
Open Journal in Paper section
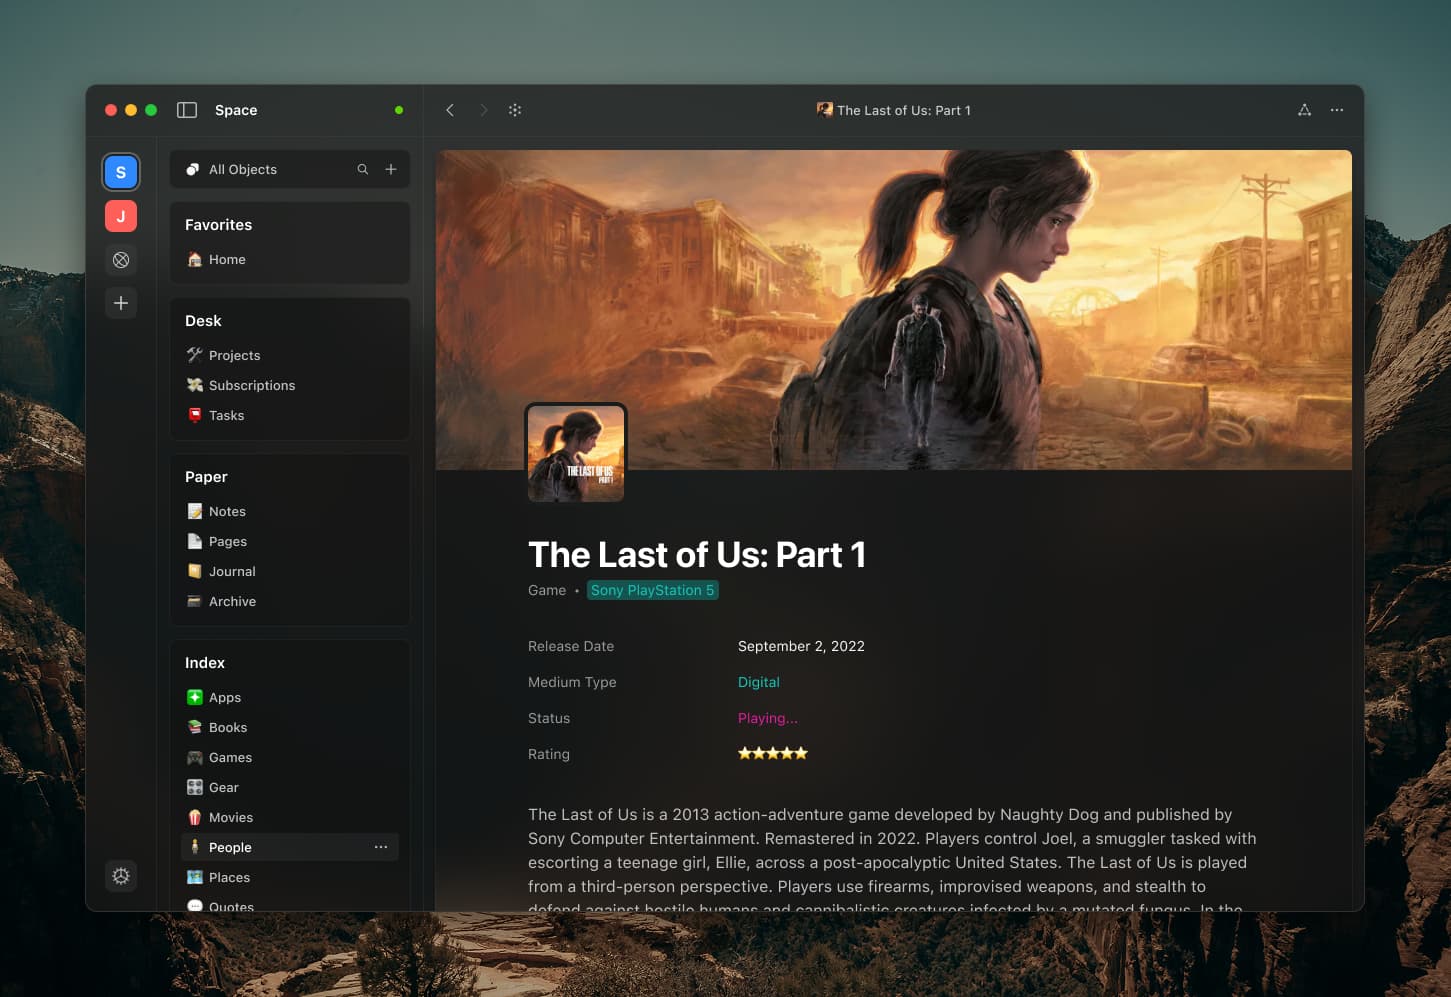(x=290, y=571)
